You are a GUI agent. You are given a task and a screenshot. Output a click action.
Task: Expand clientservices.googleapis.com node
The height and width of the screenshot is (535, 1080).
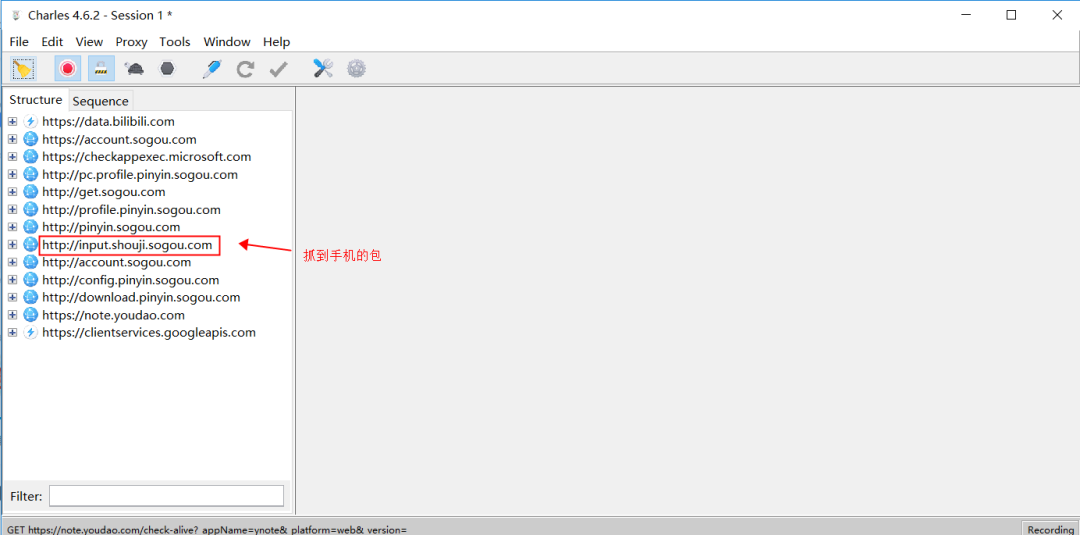pyautogui.click(x=12, y=333)
